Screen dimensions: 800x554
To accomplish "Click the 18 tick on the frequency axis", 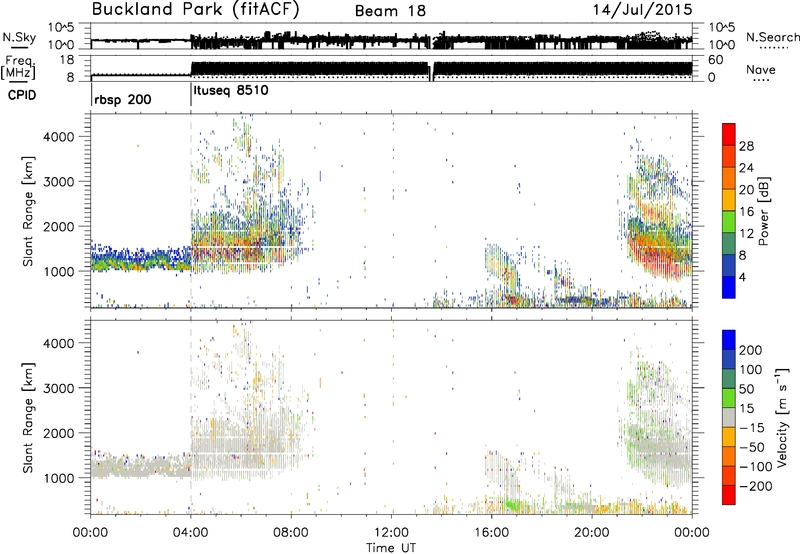I will click(66, 60).
